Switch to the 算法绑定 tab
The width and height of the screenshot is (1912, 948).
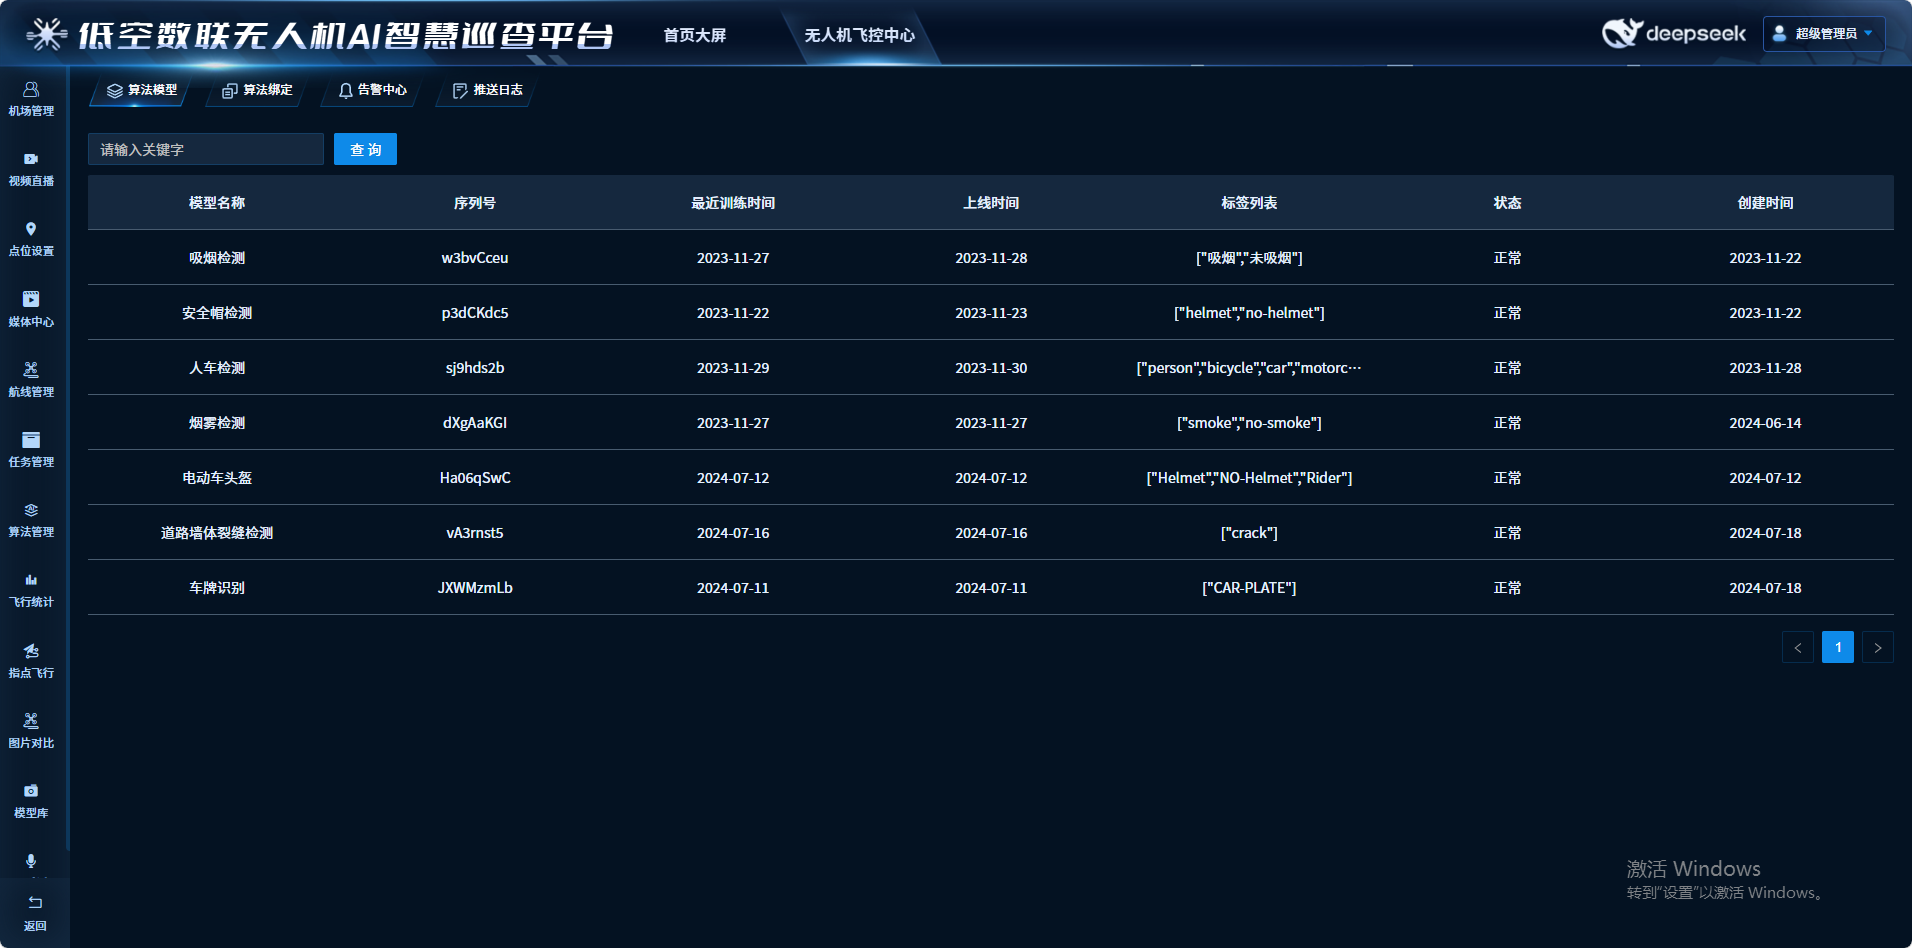(257, 90)
